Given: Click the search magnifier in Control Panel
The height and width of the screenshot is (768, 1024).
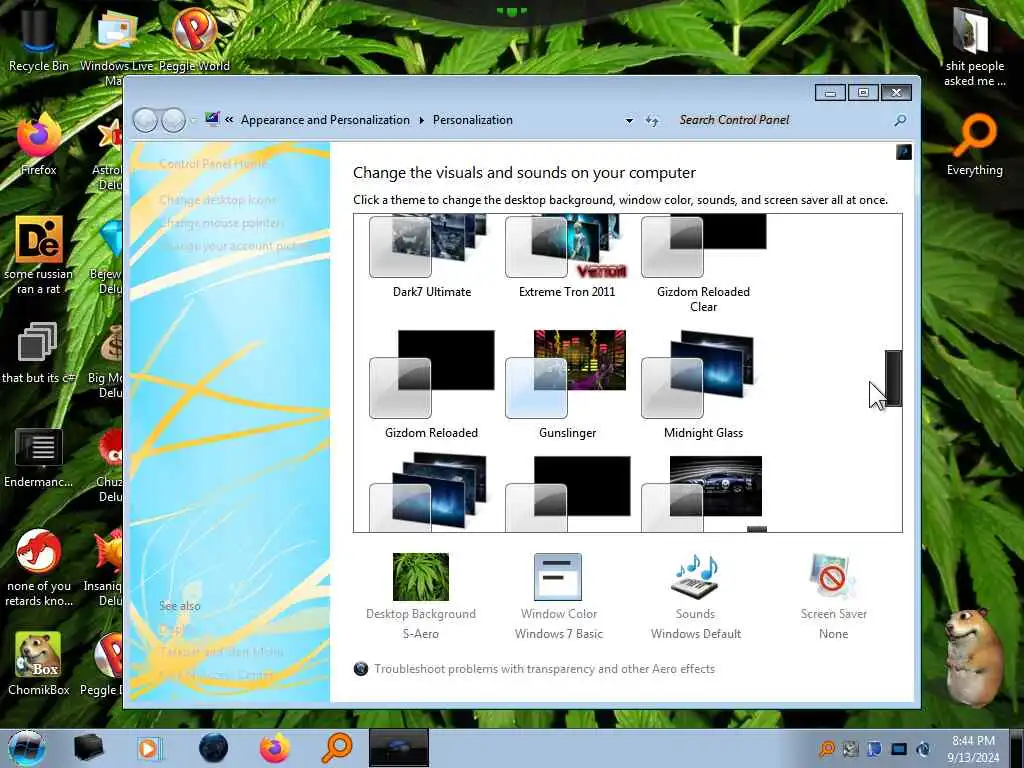Looking at the screenshot, I should pyautogui.click(x=900, y=120).
